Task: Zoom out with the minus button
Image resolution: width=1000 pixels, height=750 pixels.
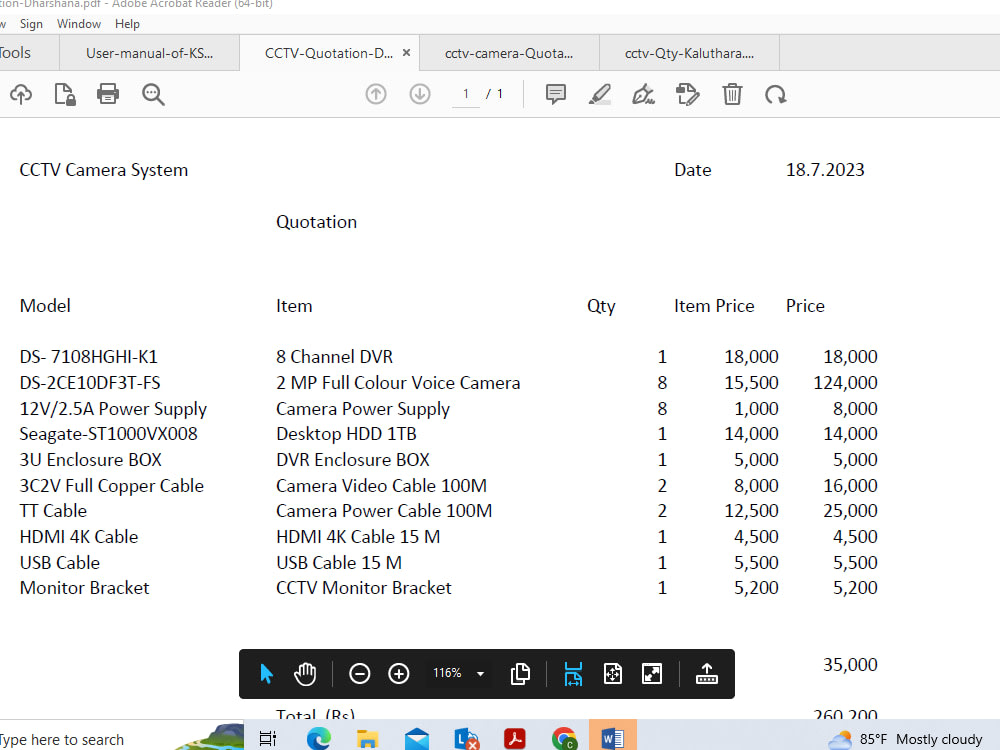Action: (x=360, y=673)
